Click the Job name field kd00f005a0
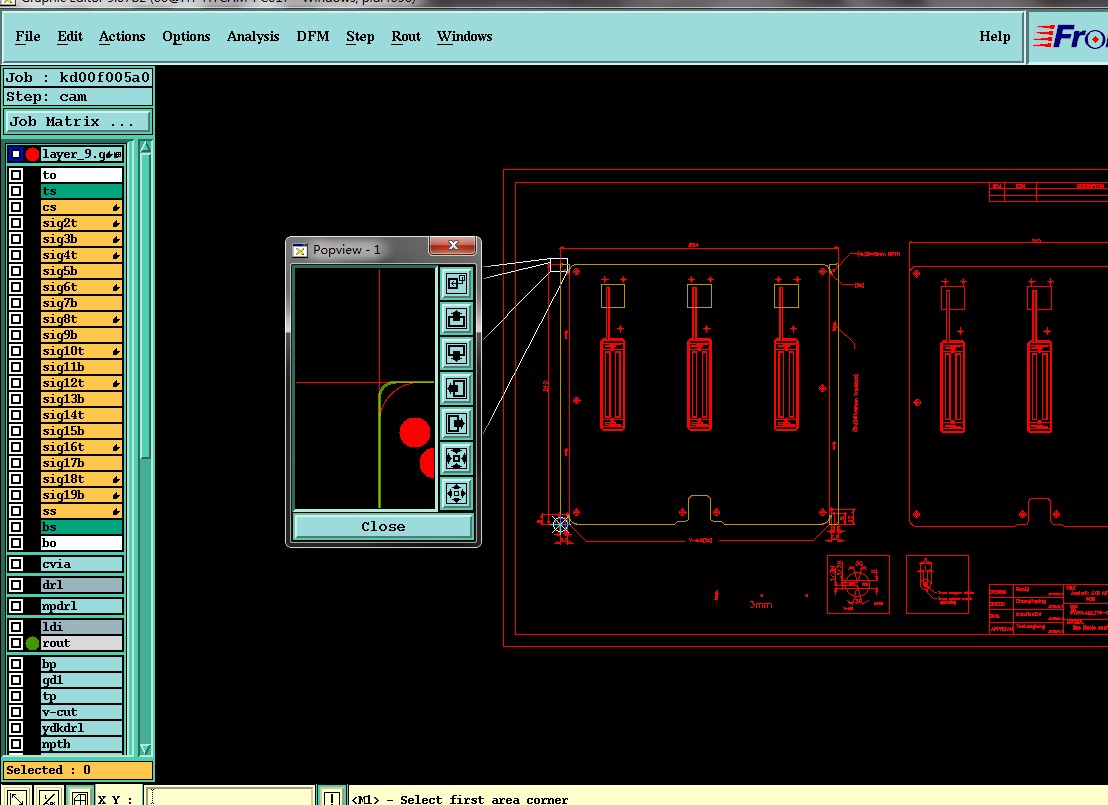The width and height of the screenshot is (1108, 805). click(x=78, y=77)
